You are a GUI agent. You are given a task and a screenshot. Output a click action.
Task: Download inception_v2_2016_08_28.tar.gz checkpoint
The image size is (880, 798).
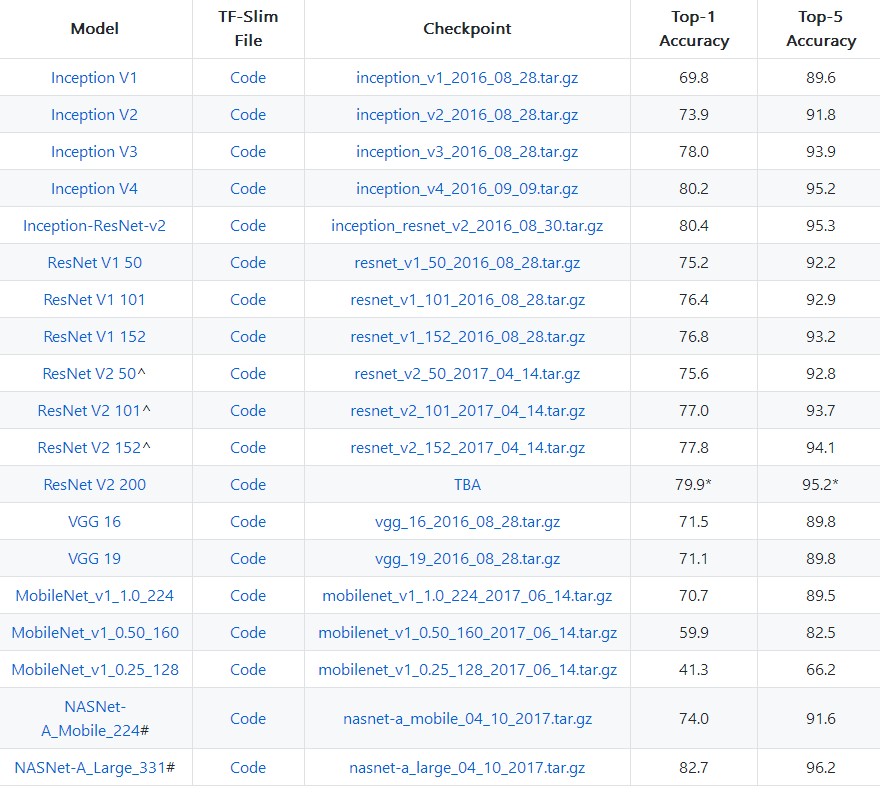pyautogui.click(x=467, y=114)
